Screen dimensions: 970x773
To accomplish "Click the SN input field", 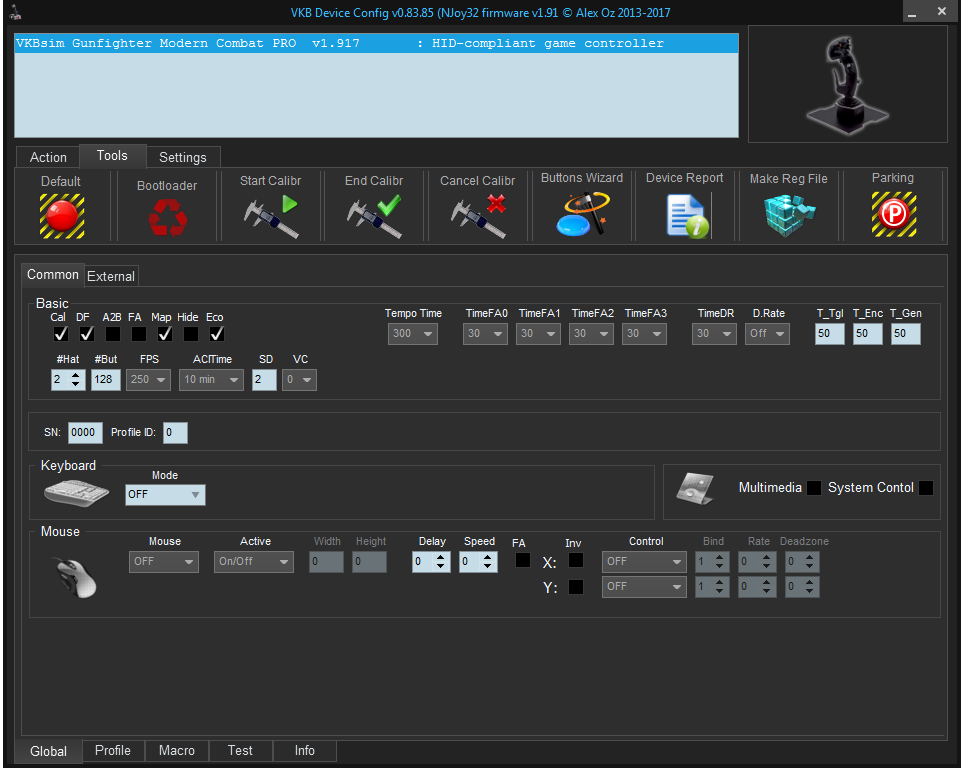I will 85,433.
